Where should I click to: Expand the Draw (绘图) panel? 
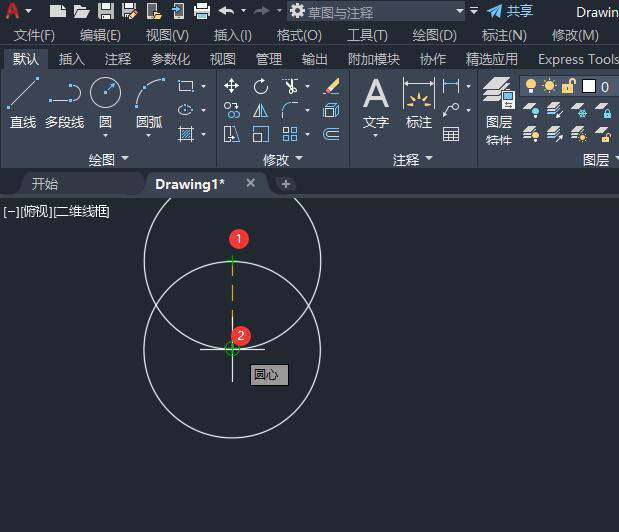108,159
